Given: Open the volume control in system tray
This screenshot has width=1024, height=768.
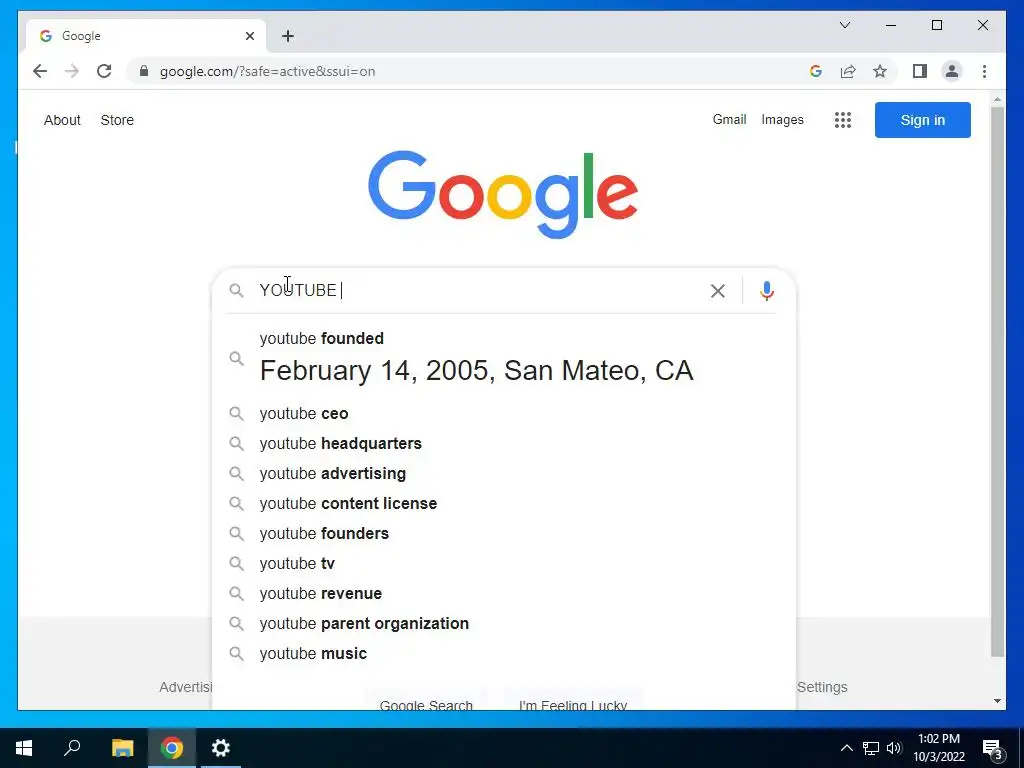Looking at the screenshot, I should click(x=894, y=748).
